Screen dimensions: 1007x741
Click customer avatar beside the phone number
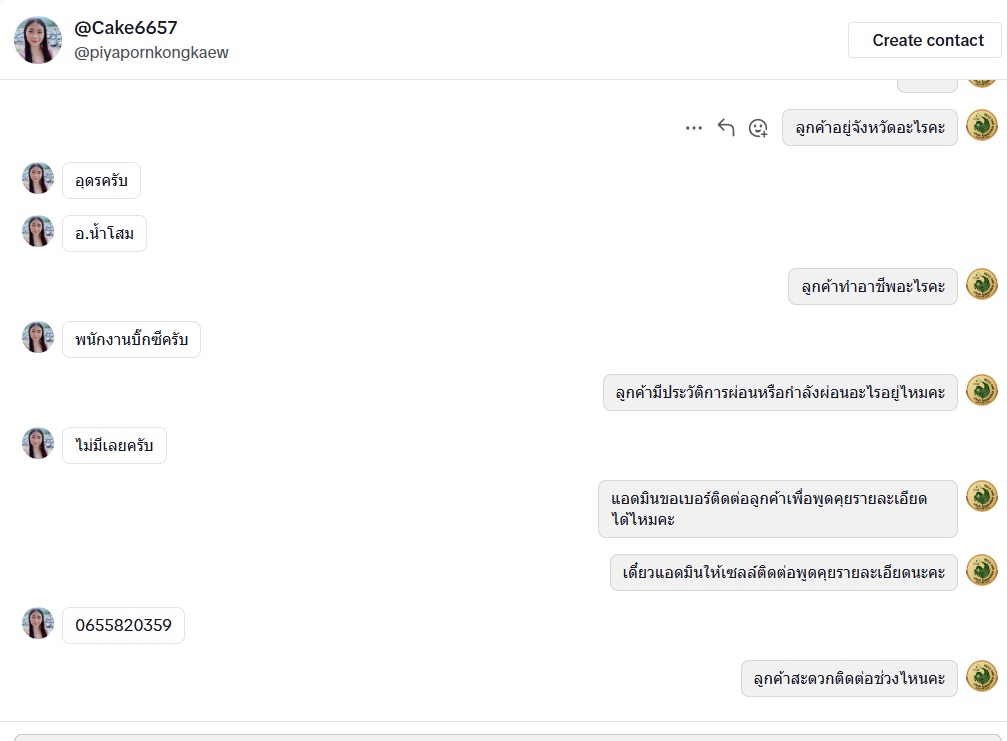click(x=38, y=624)
